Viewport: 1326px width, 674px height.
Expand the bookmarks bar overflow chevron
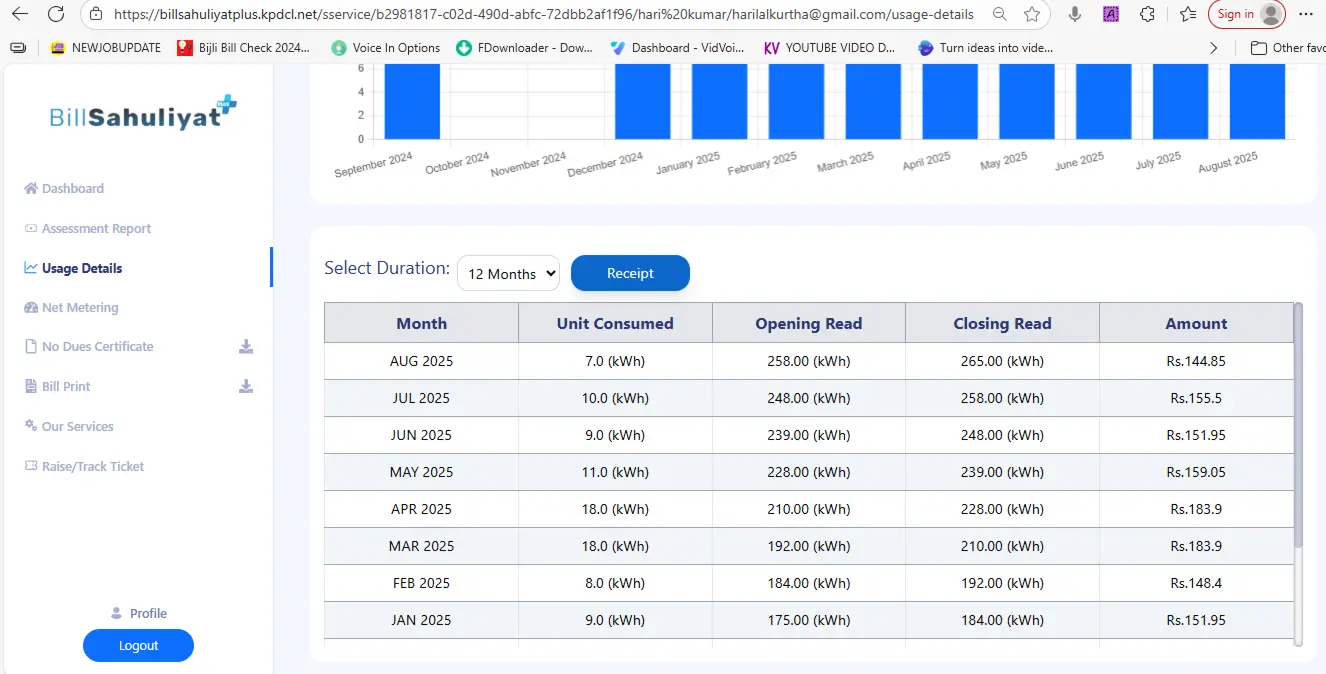(x=1214, y=48)
